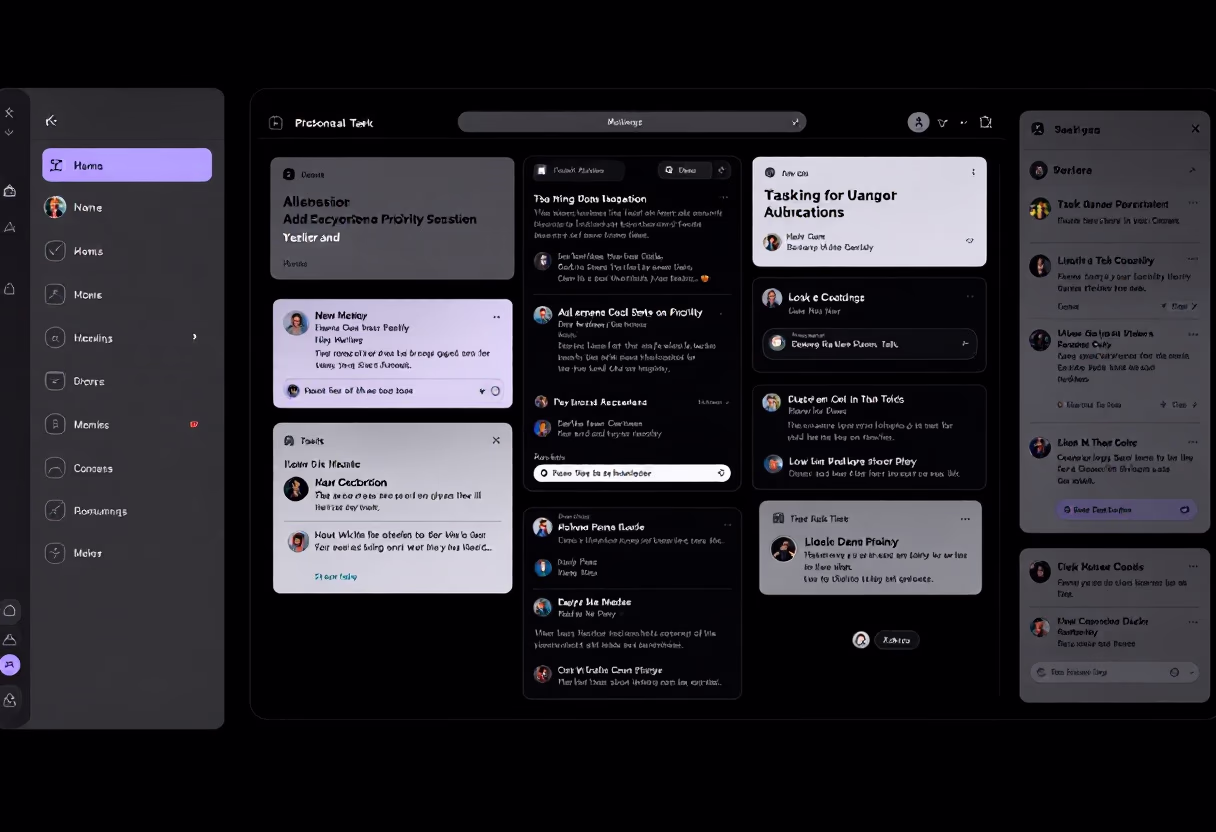Click the purple pill button in side panel
Screen dimensions: 1216x832
[1126, 509]
